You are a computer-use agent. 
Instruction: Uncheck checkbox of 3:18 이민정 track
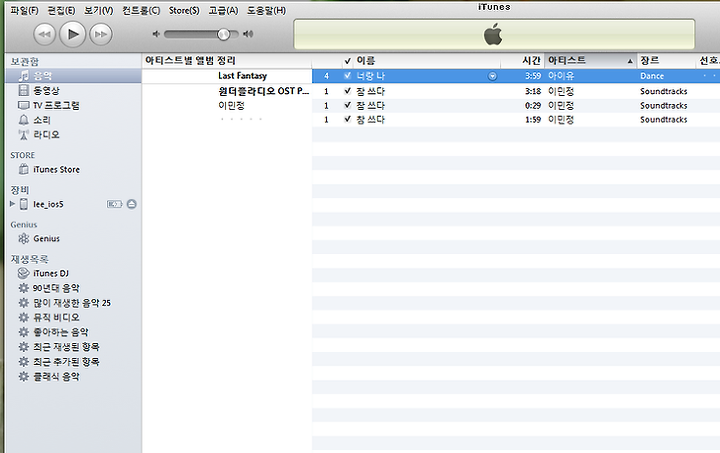(x=348, y=91)
